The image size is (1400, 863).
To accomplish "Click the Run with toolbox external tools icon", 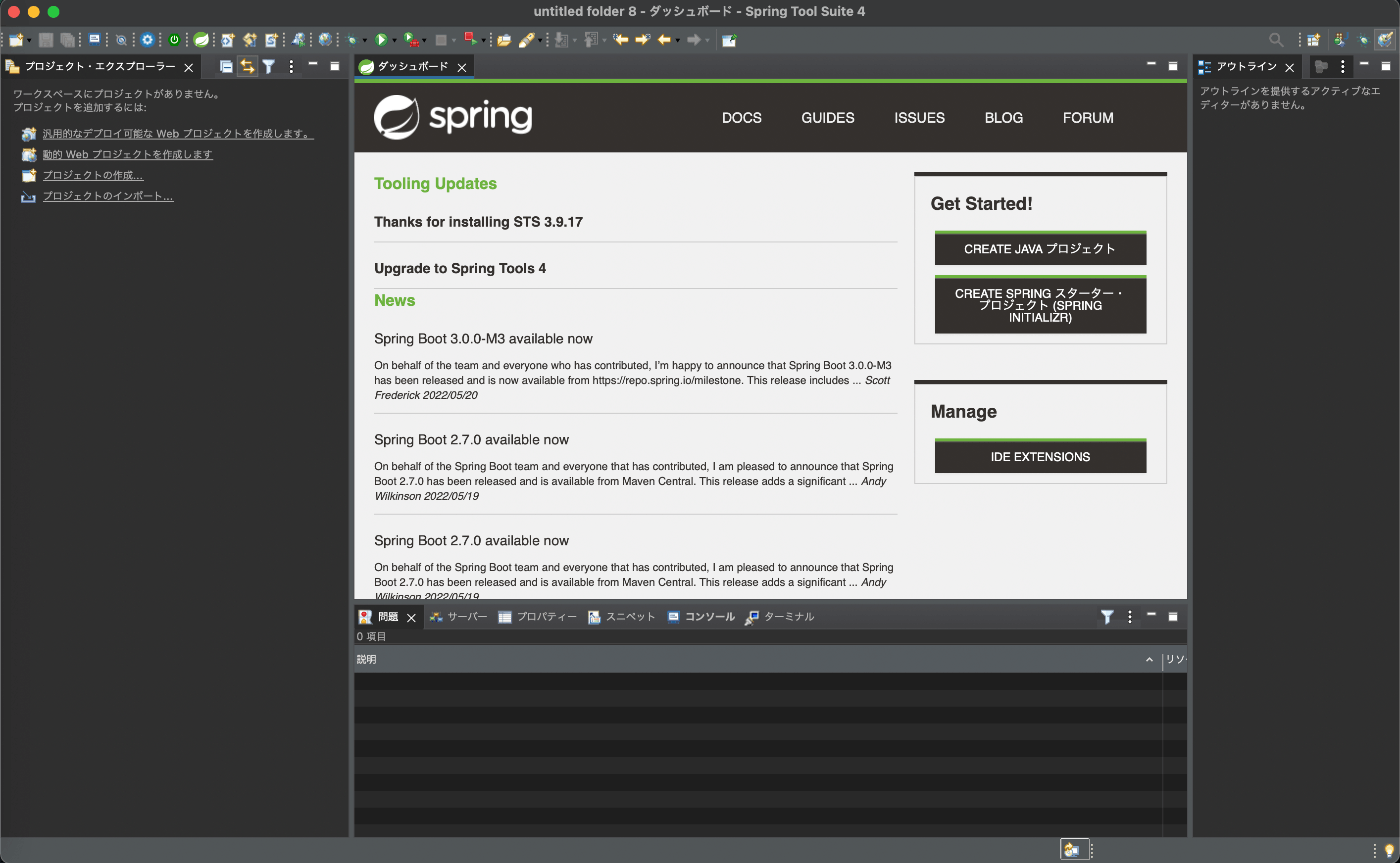I will [x=411, y=40].
